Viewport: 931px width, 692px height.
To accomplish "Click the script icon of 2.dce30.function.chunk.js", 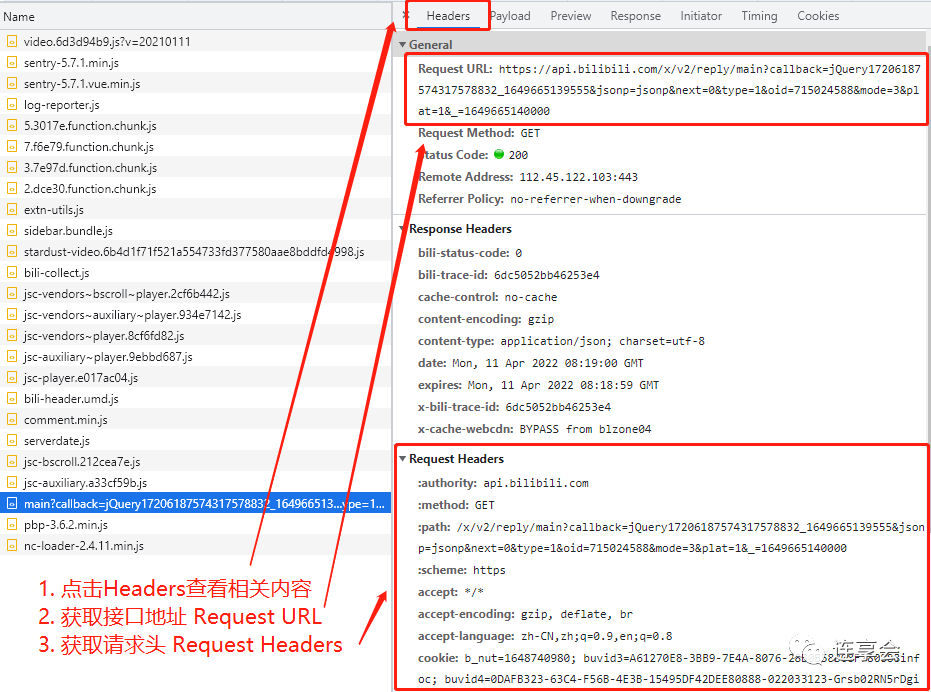I will [x=11, y=188].
